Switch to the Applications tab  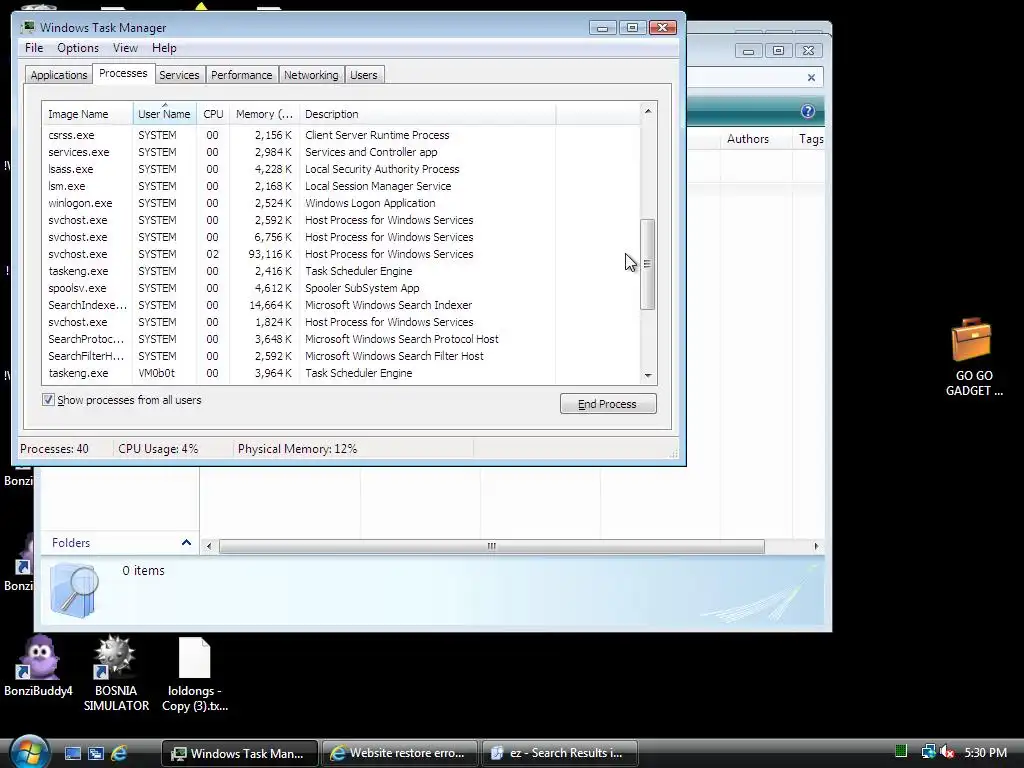coord(59,75)
